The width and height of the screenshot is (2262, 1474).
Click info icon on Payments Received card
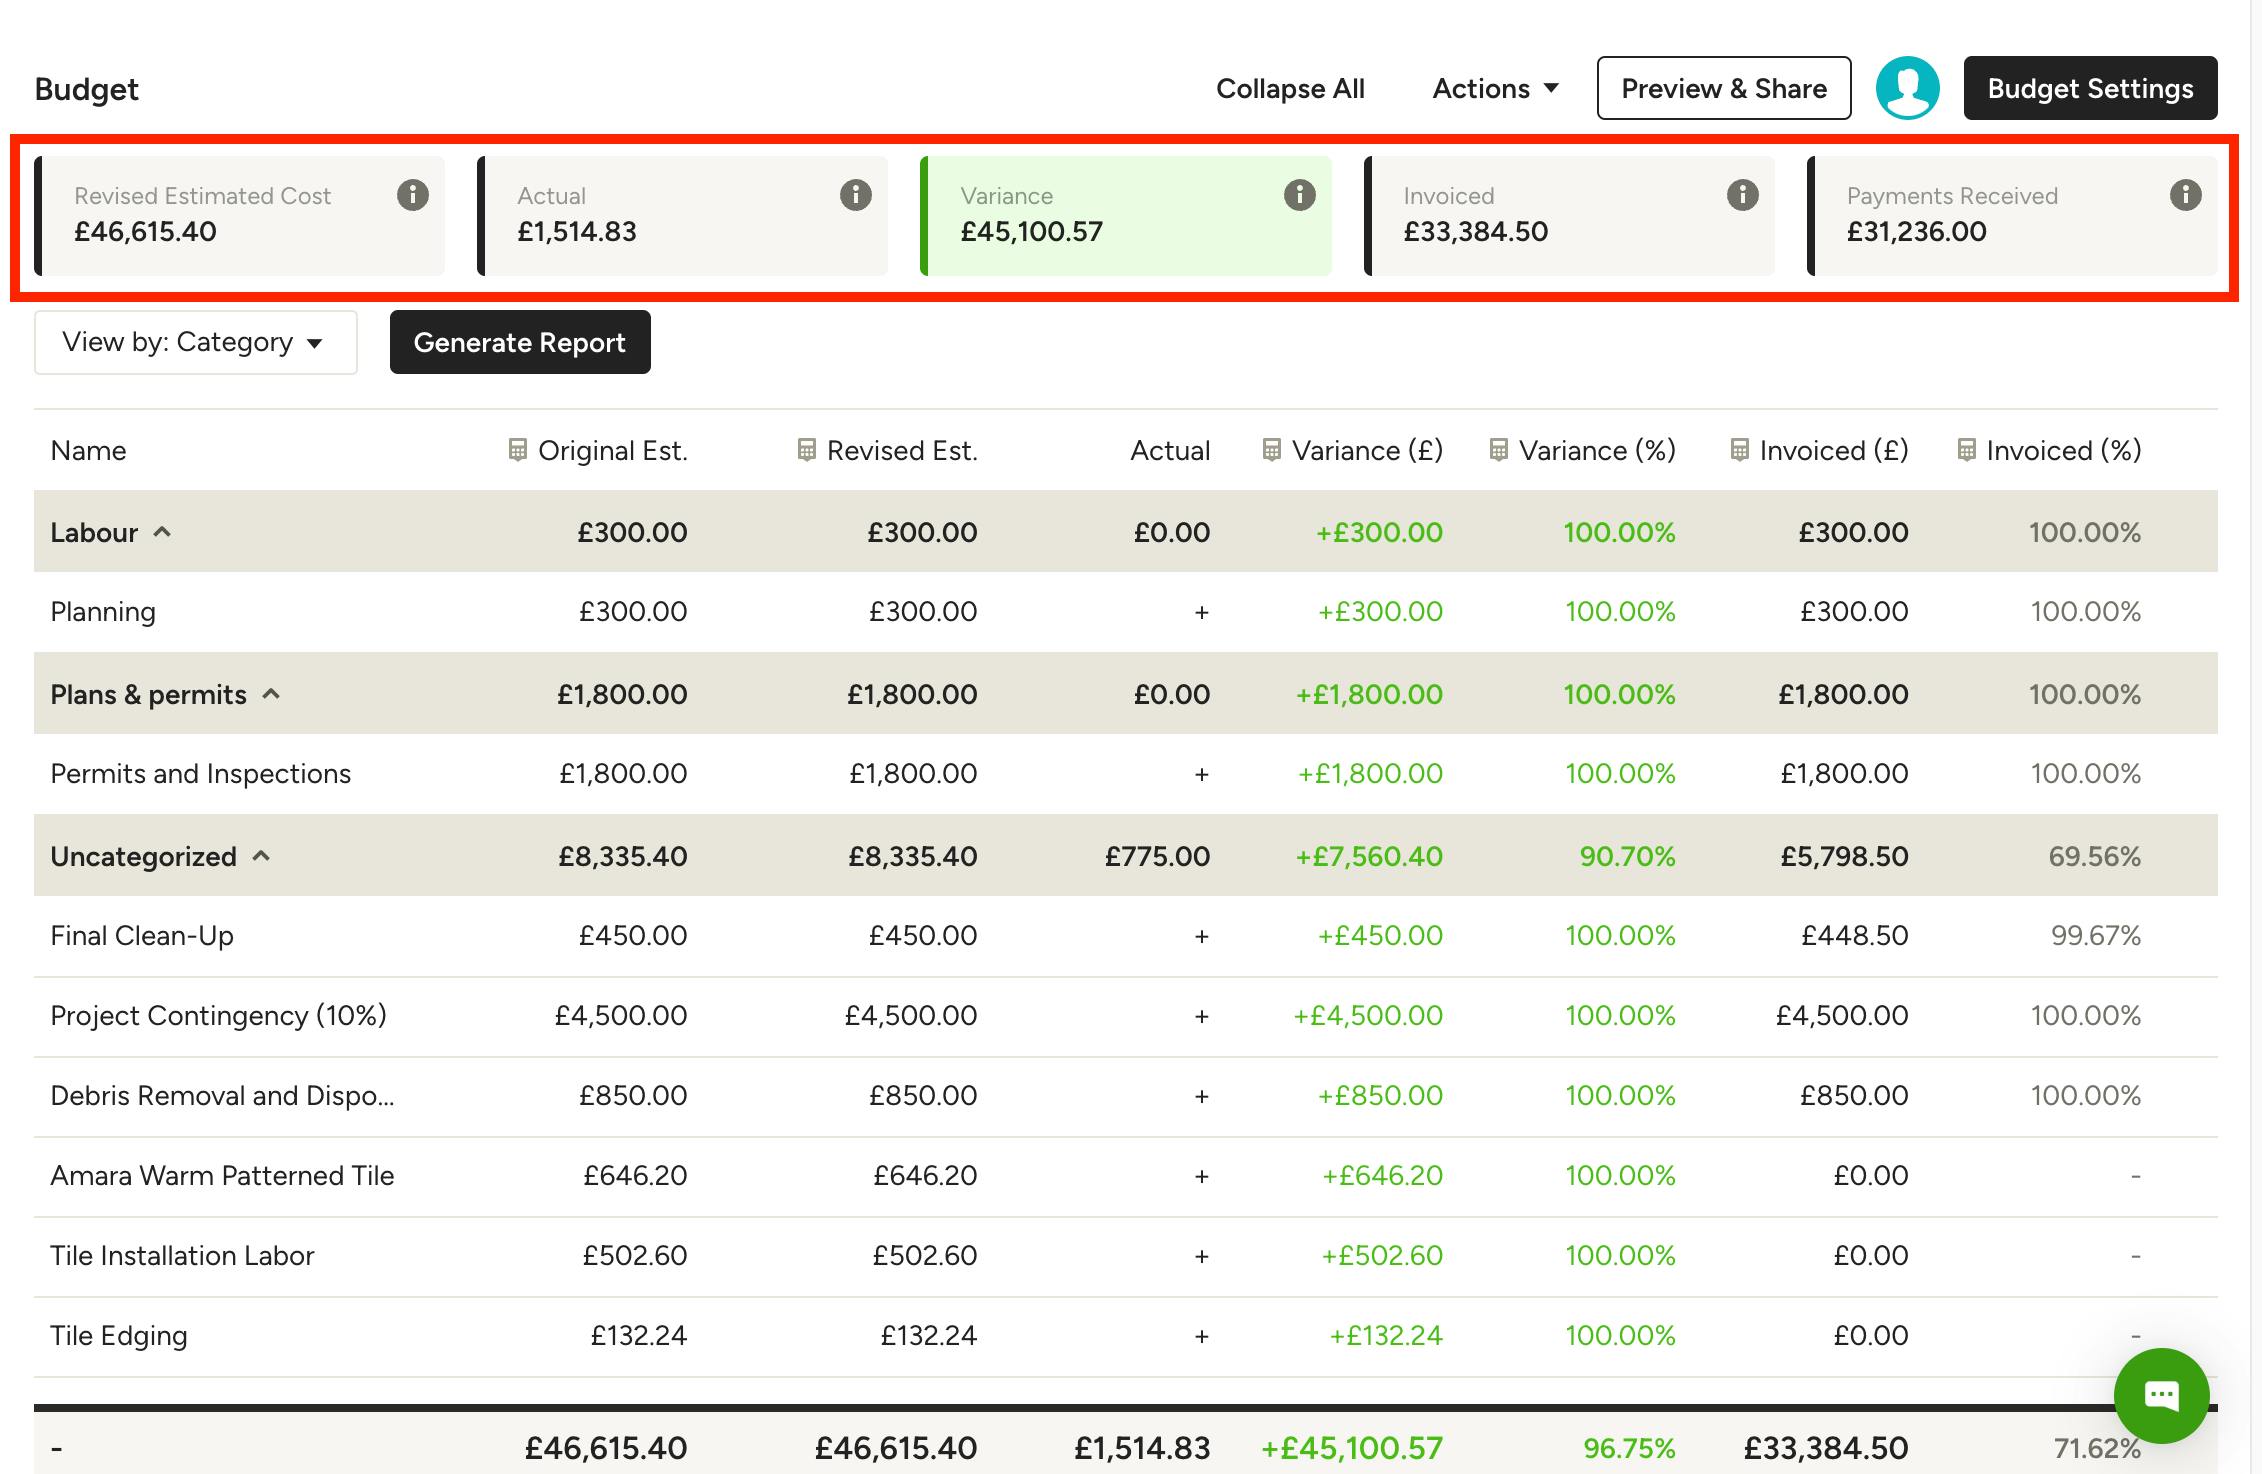click(x=2185, y=194)
